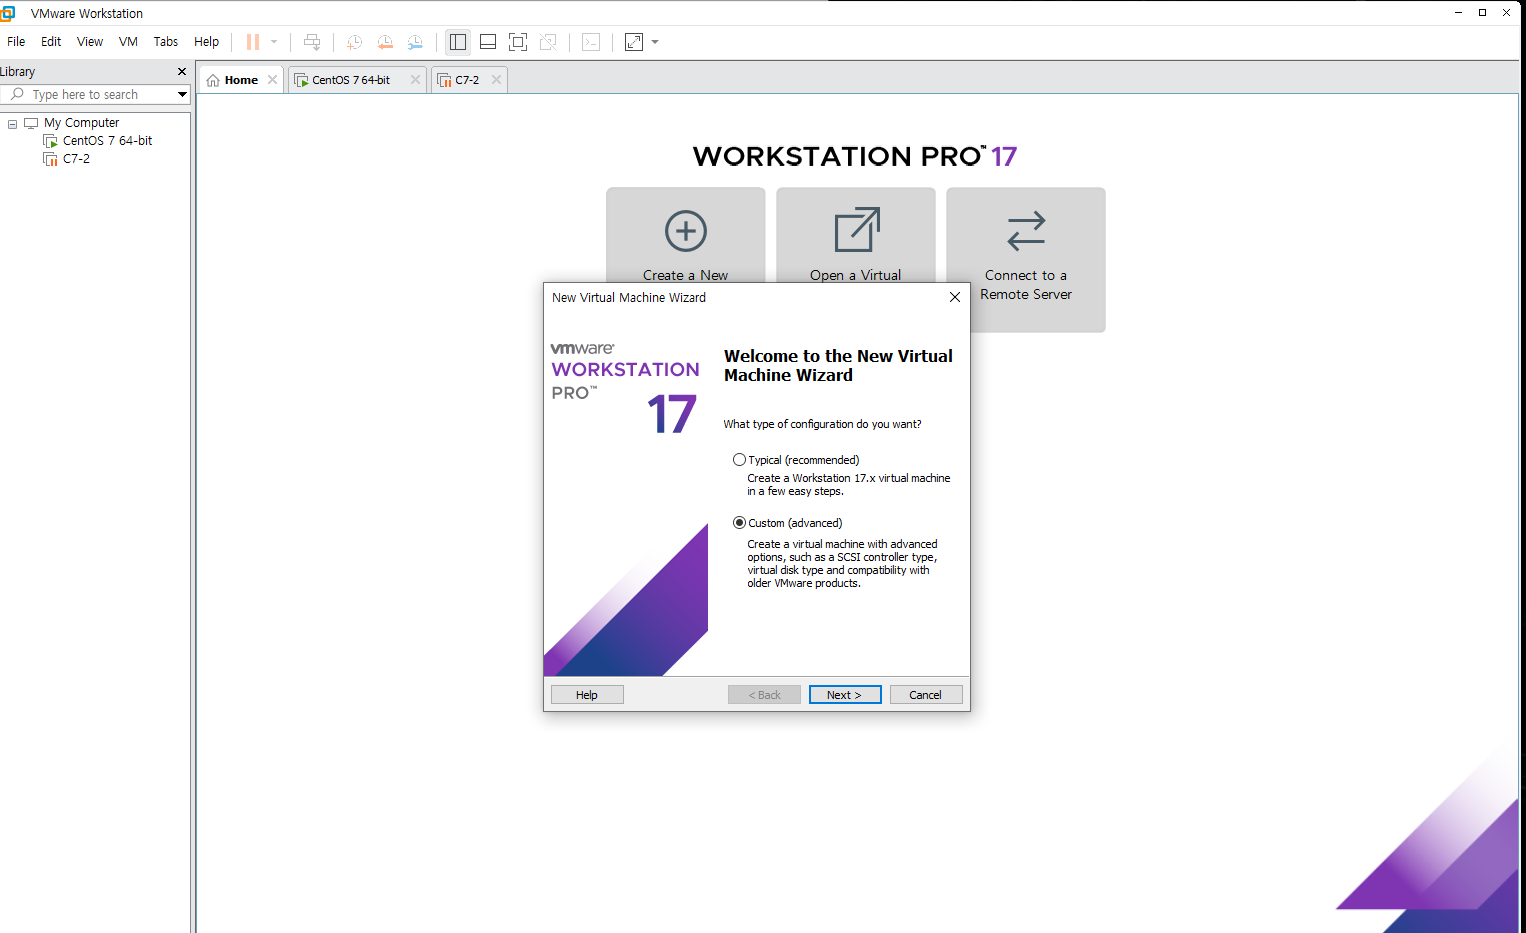This screenshot has height=933, width=1526.
Task: Select C7-2 in the library tree
Action: (76, 159)
